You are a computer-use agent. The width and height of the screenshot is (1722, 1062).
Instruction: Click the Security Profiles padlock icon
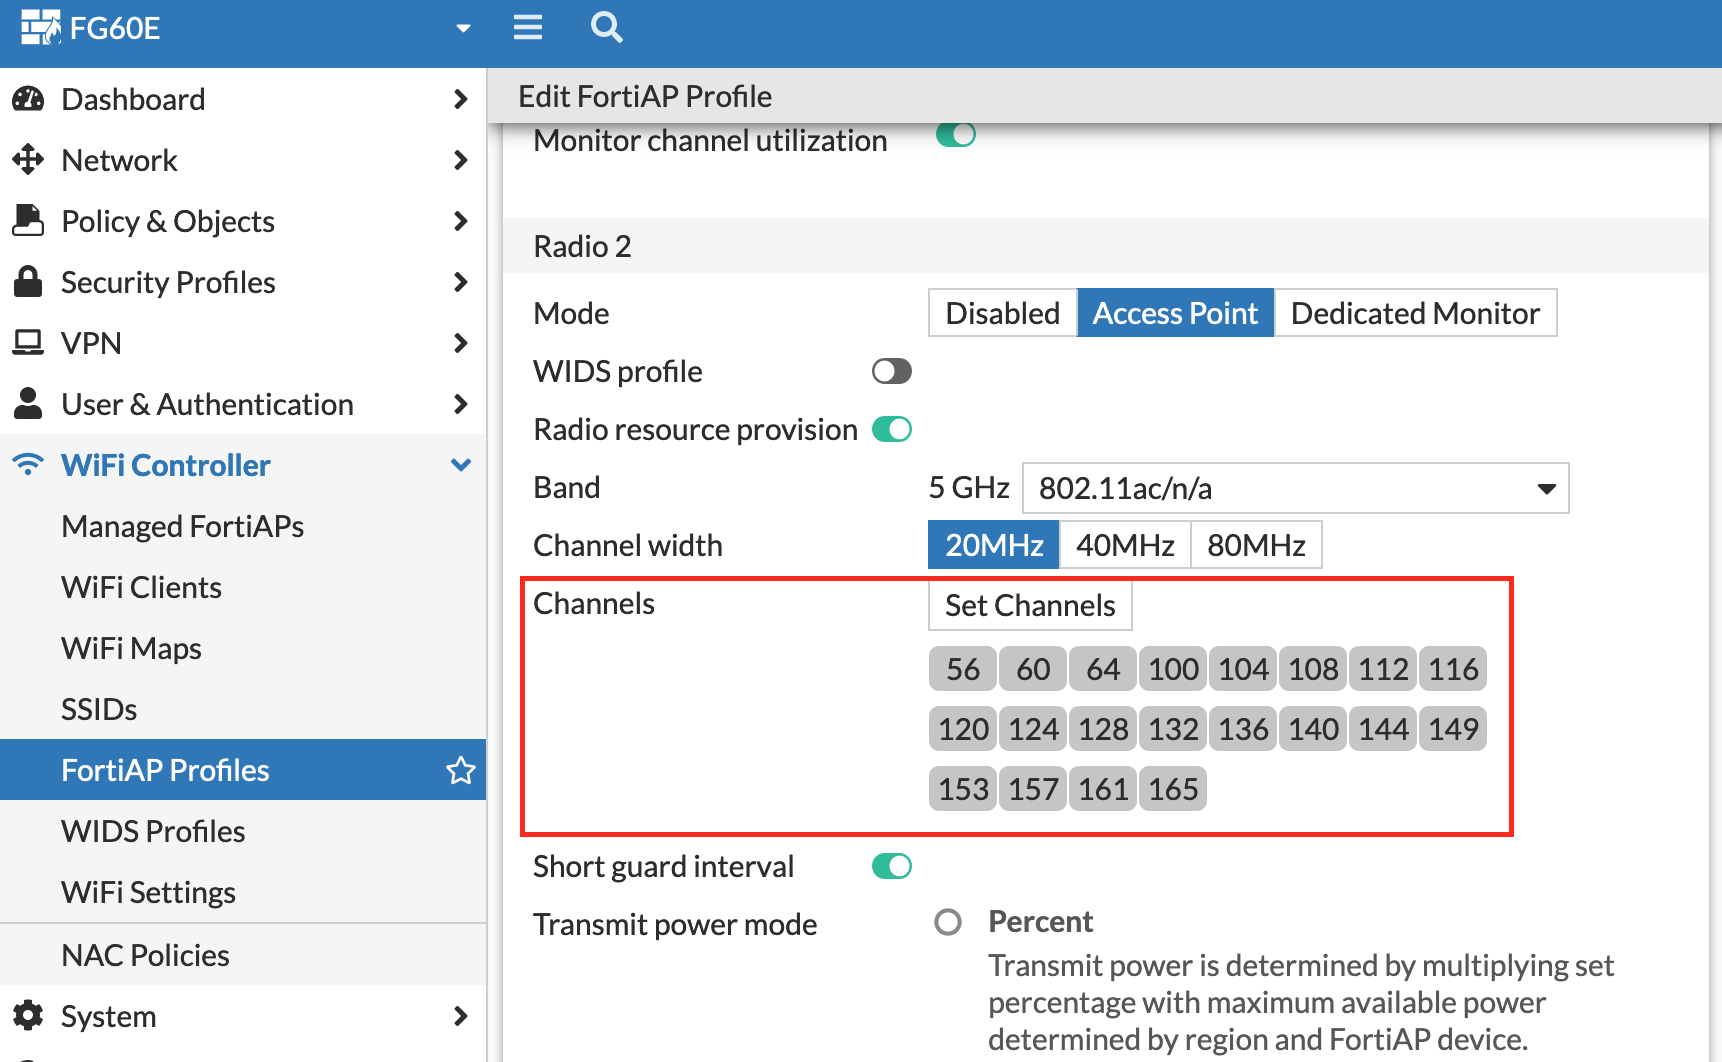click(x=29, y=282)
